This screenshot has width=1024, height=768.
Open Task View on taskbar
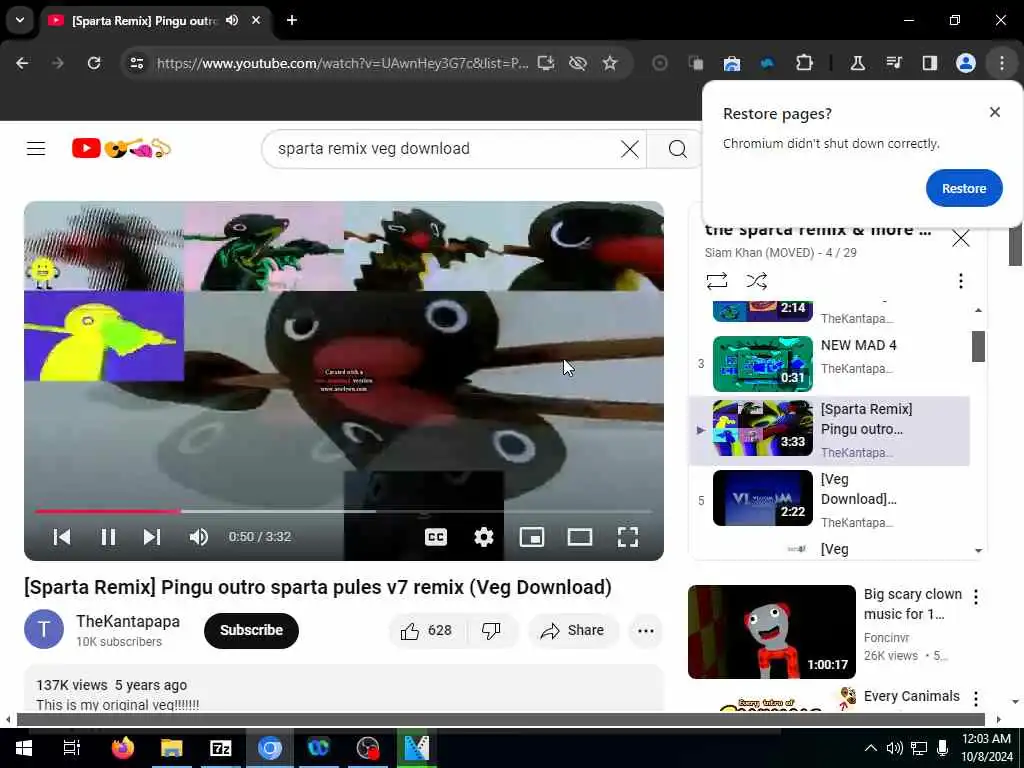pyautogui.click(x=71, y=748)
